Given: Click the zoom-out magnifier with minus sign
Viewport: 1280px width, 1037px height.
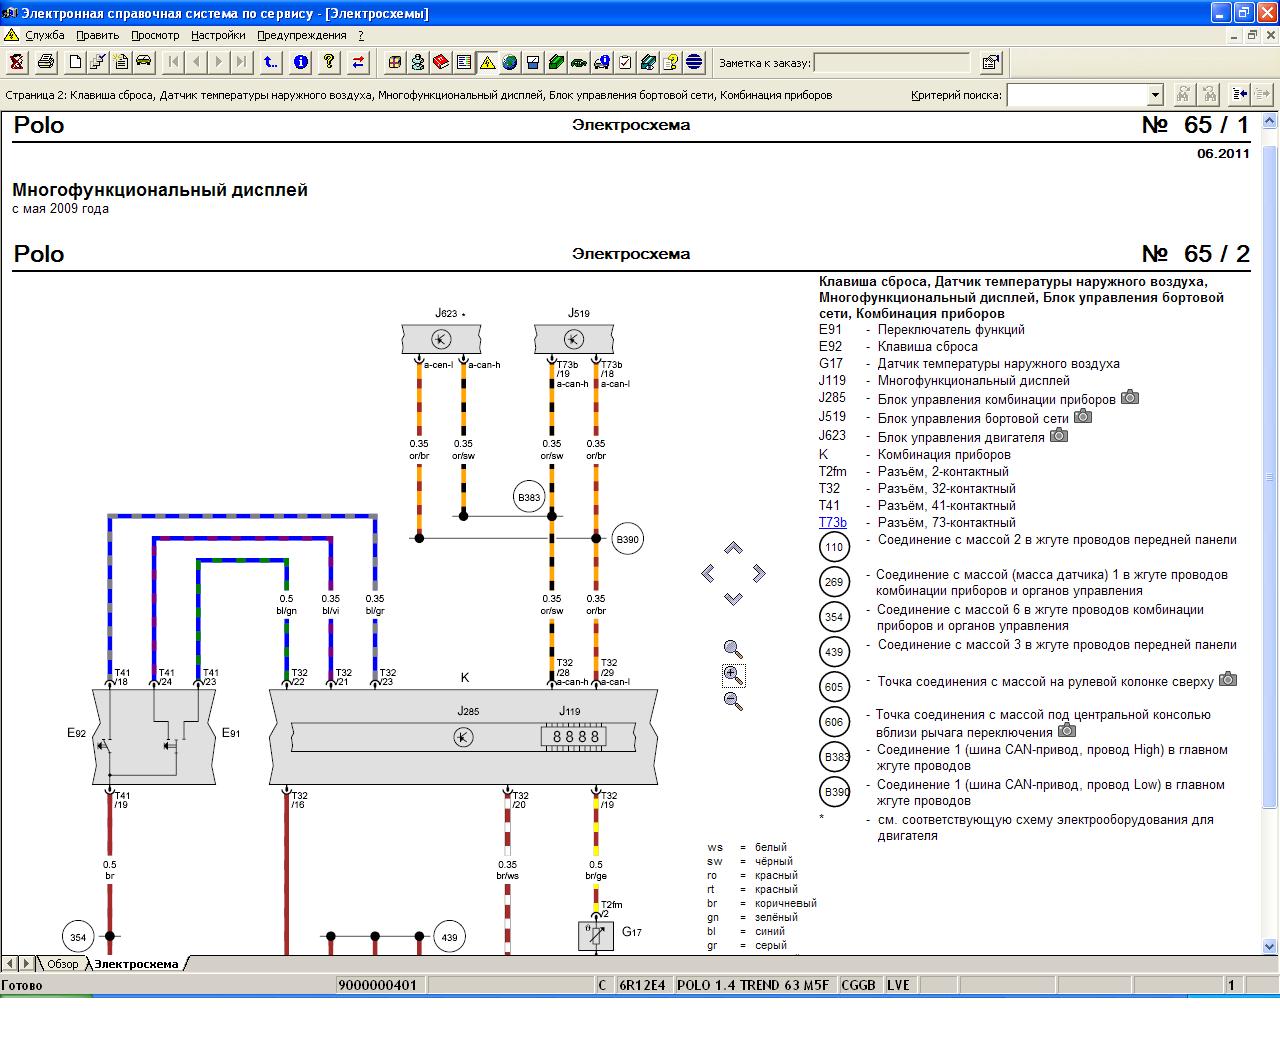Looking at the screenshot, I should click(733, 701).
